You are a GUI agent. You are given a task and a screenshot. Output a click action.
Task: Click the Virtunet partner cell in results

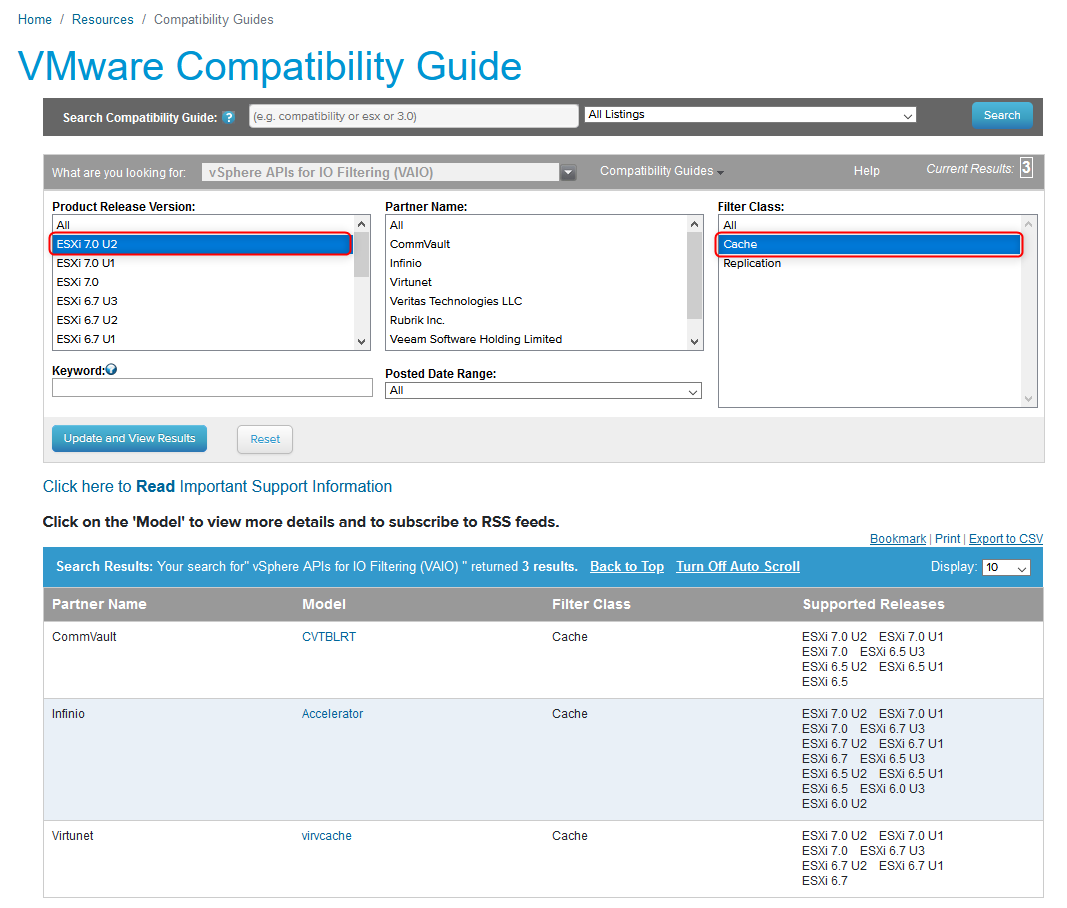[73, 836]
